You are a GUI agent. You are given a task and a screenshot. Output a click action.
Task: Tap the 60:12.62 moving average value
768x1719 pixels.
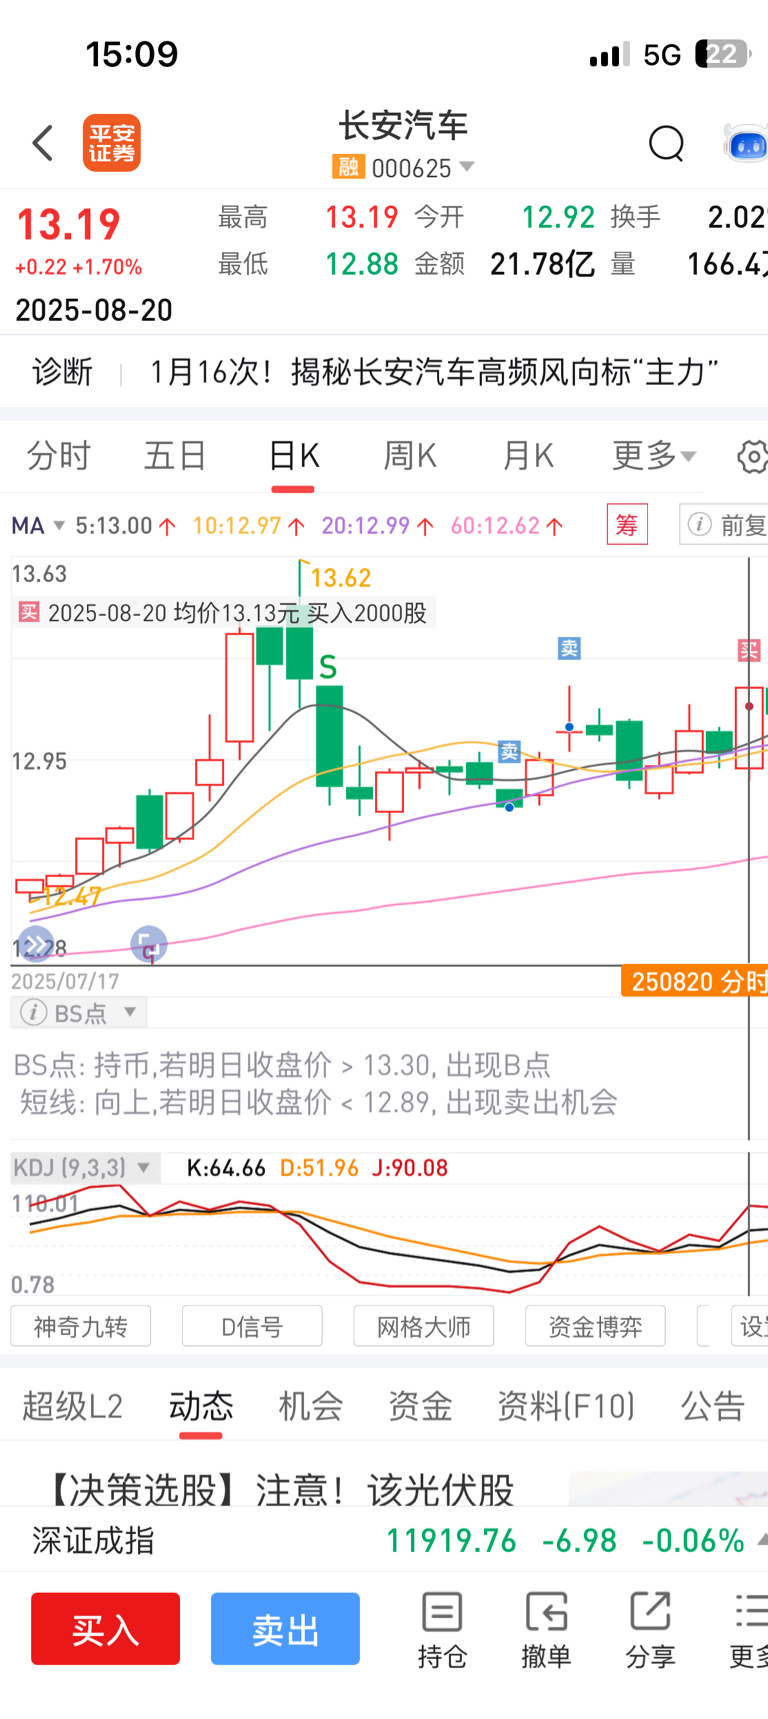[496, 526]
